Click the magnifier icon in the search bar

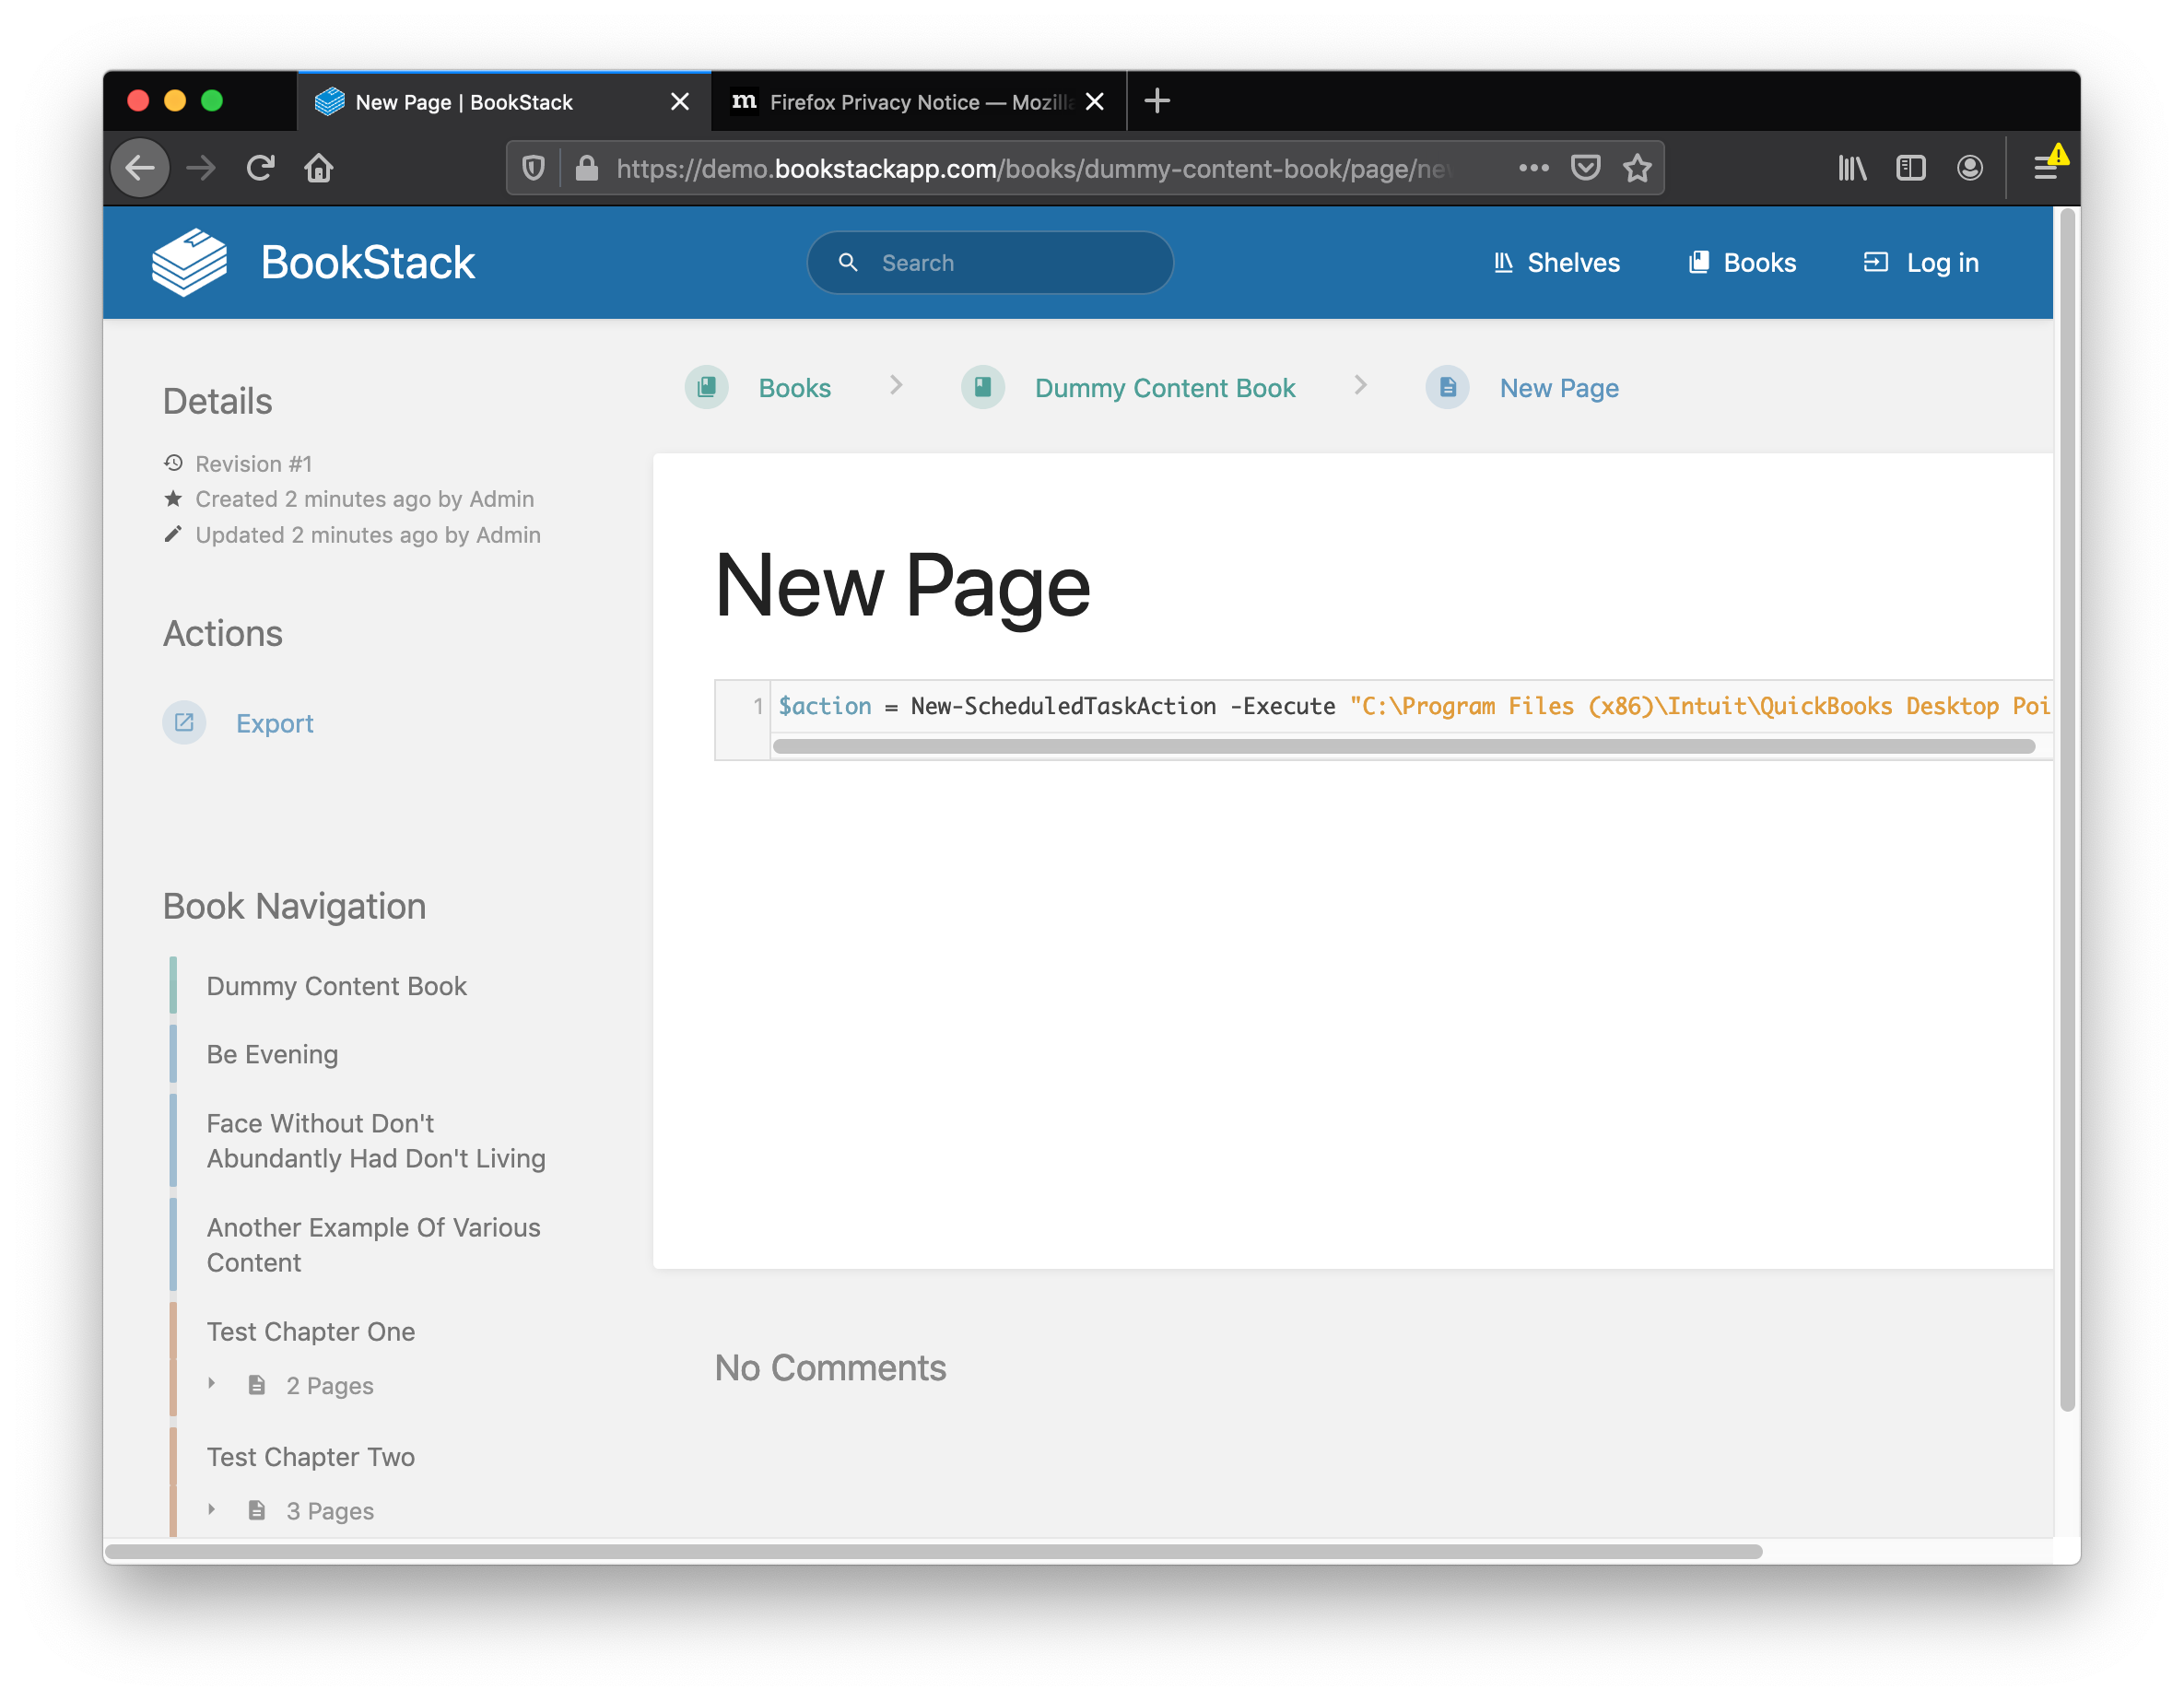click(x=849, y=262)
